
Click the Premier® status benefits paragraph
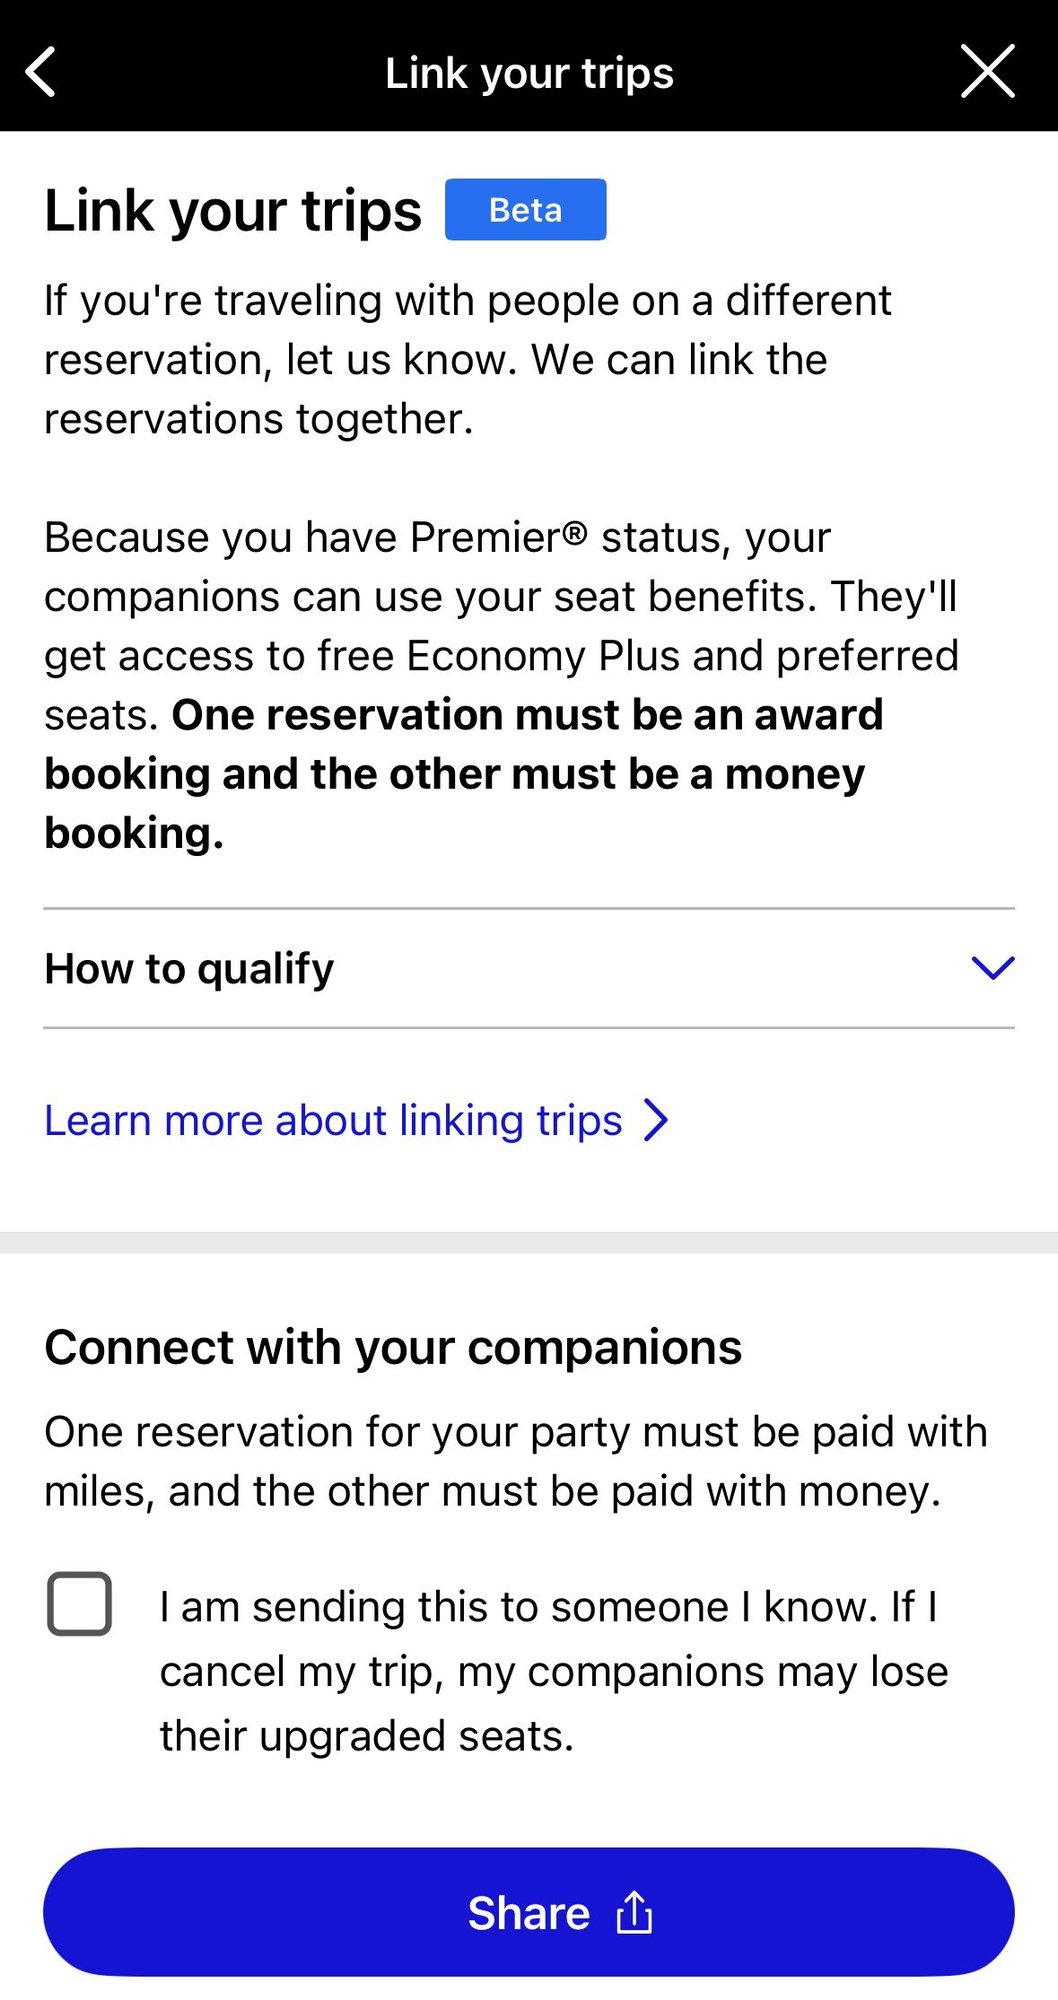pos(500,596)
